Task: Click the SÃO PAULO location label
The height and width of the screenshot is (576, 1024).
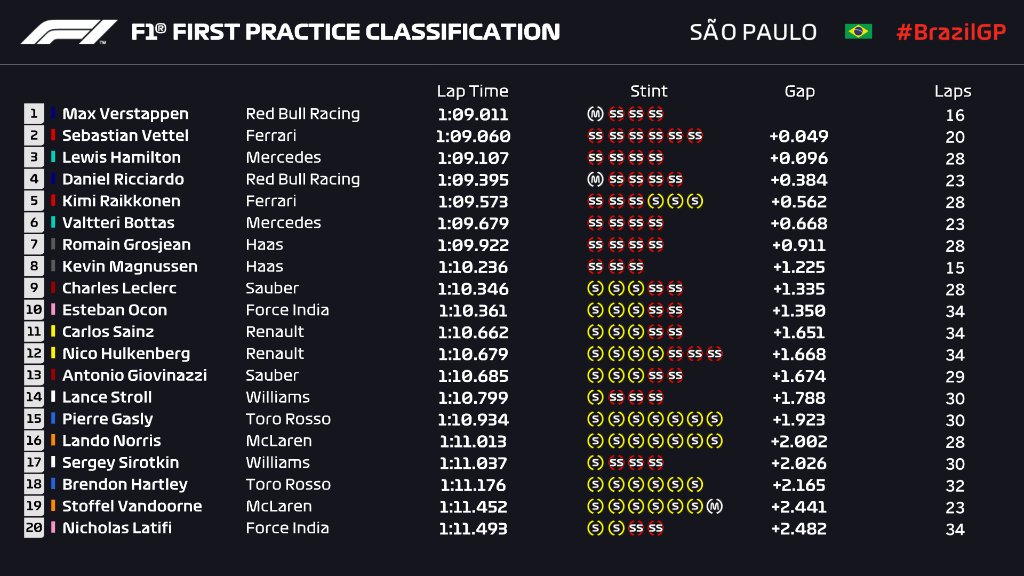Action: [x=753, y=32]
